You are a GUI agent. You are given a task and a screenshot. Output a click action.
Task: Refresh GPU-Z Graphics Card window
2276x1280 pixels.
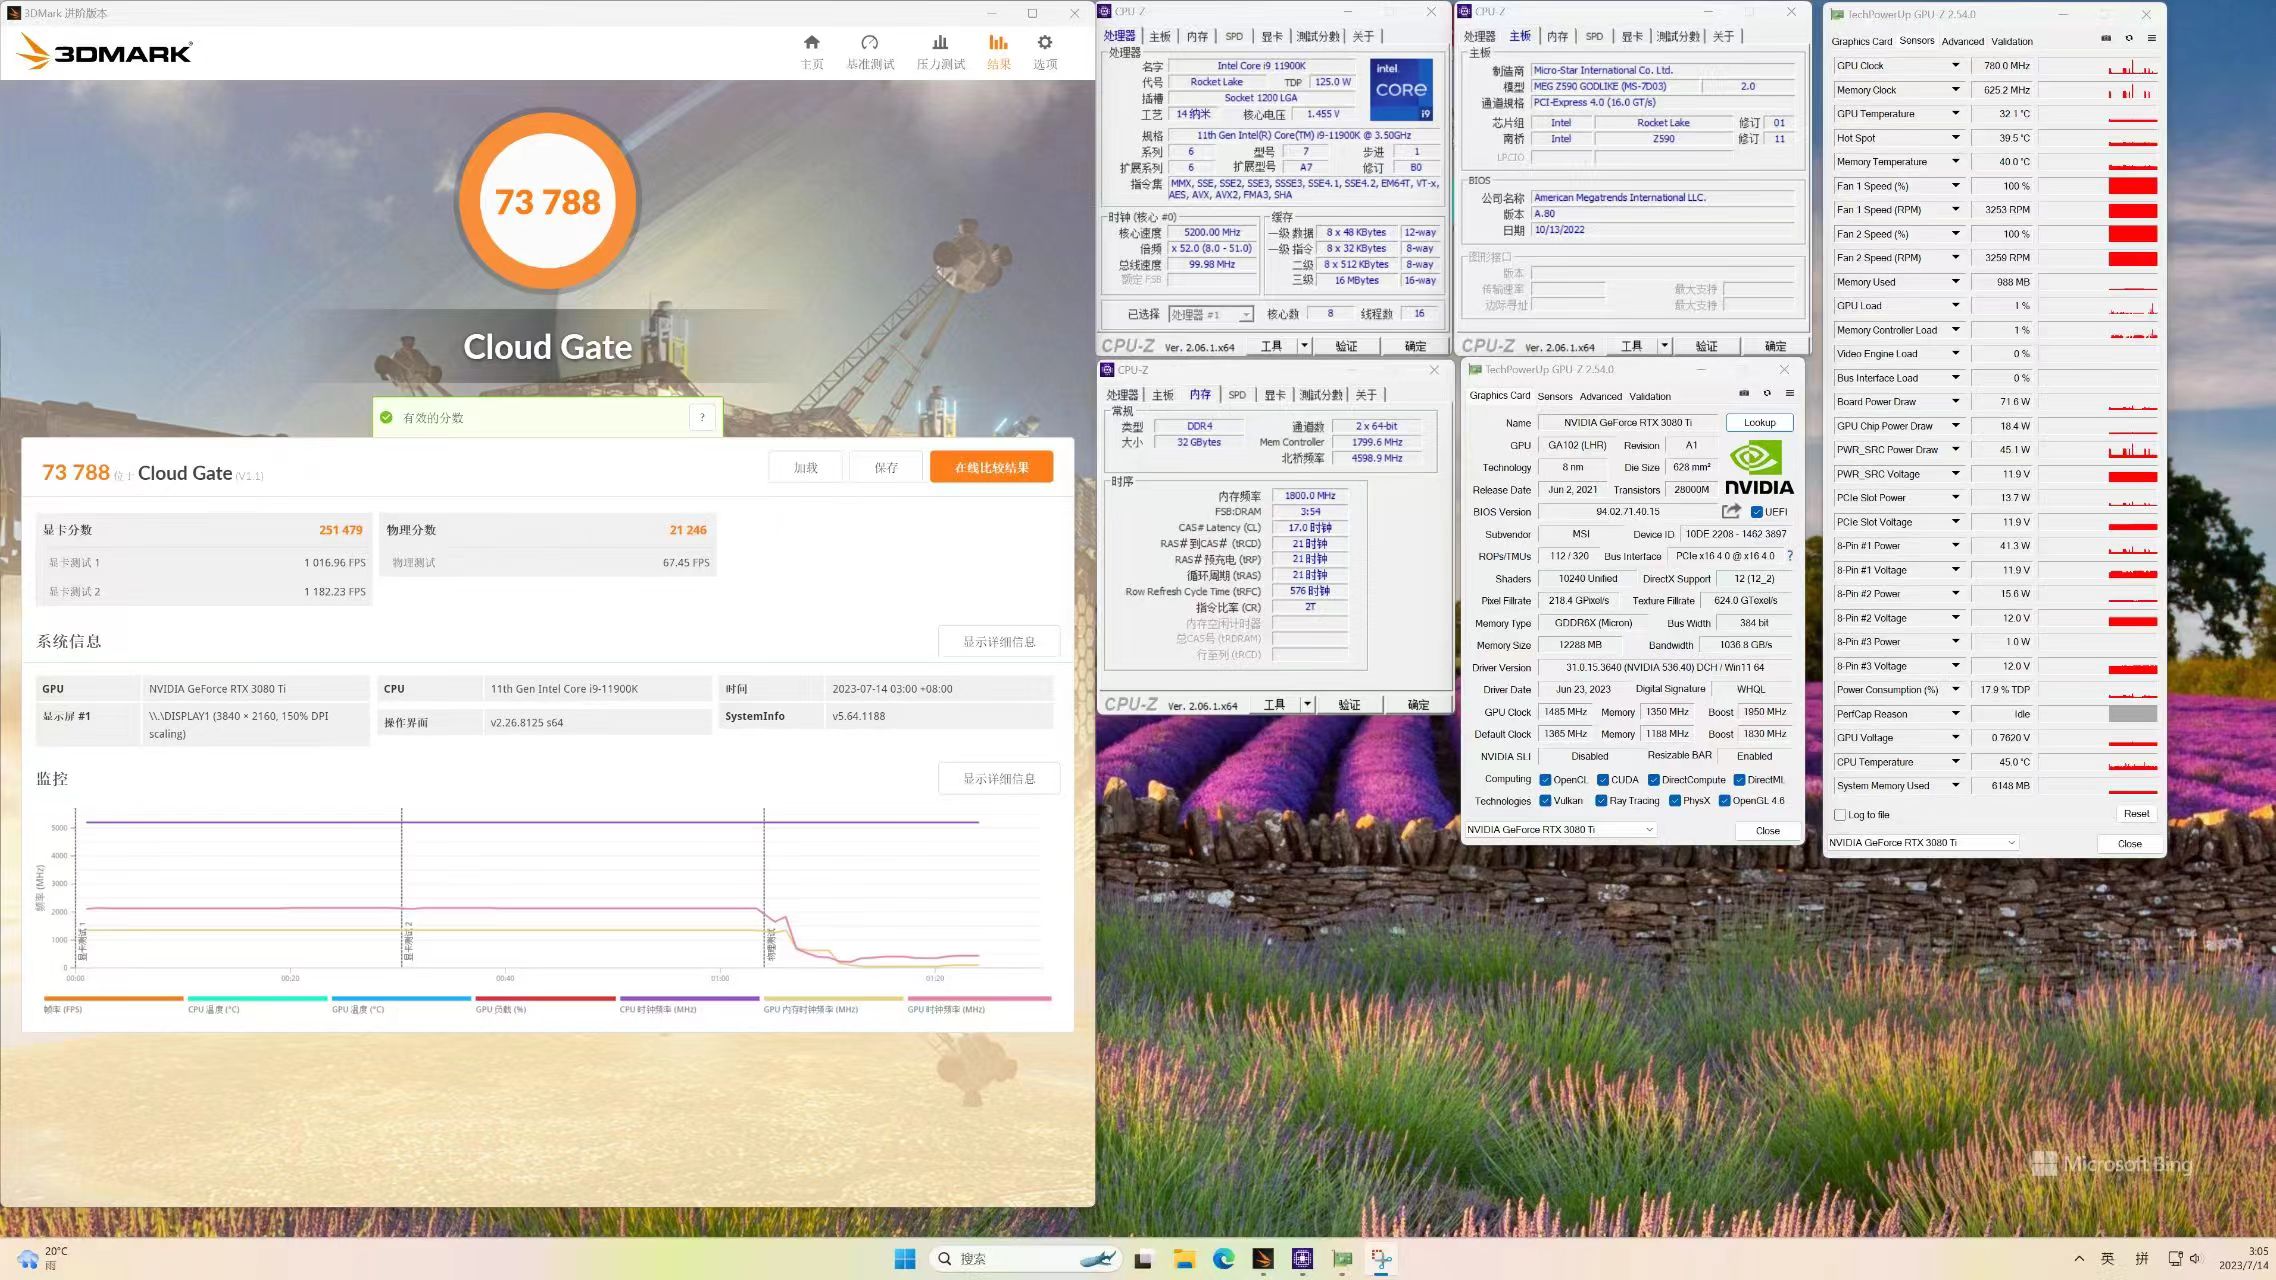(x=1767, y=393)
